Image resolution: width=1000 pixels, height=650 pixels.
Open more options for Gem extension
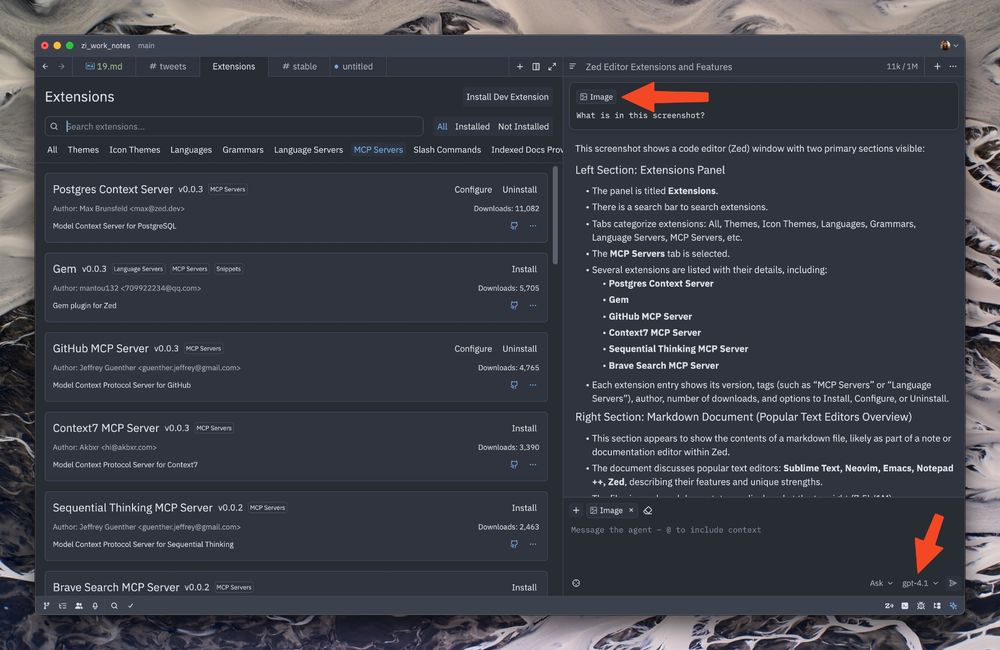tap(533, 306)
